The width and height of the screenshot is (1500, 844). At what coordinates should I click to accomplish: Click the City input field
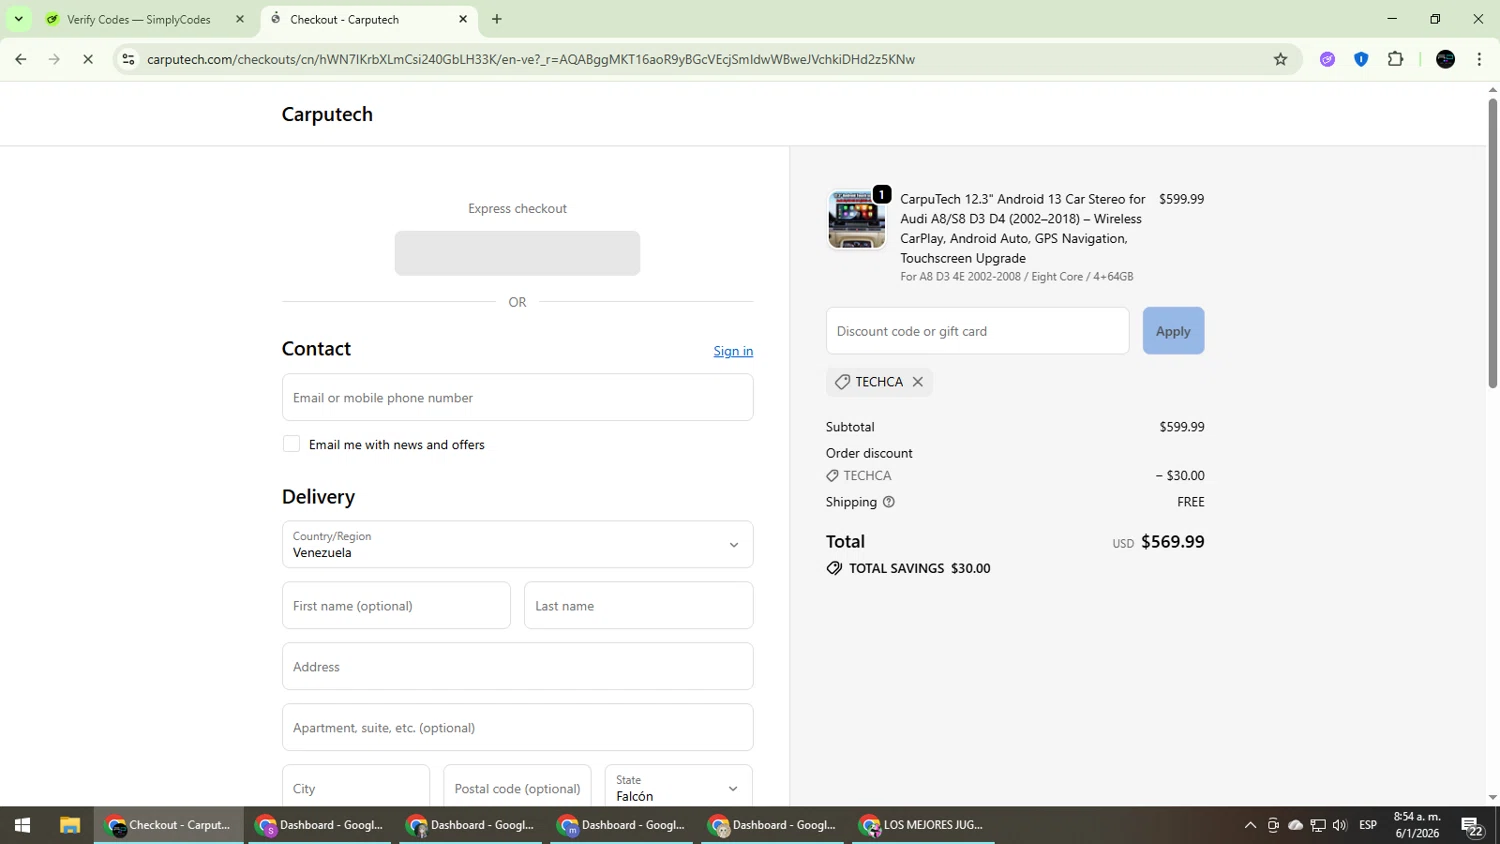pyautogui.click(x=356, y=786)
